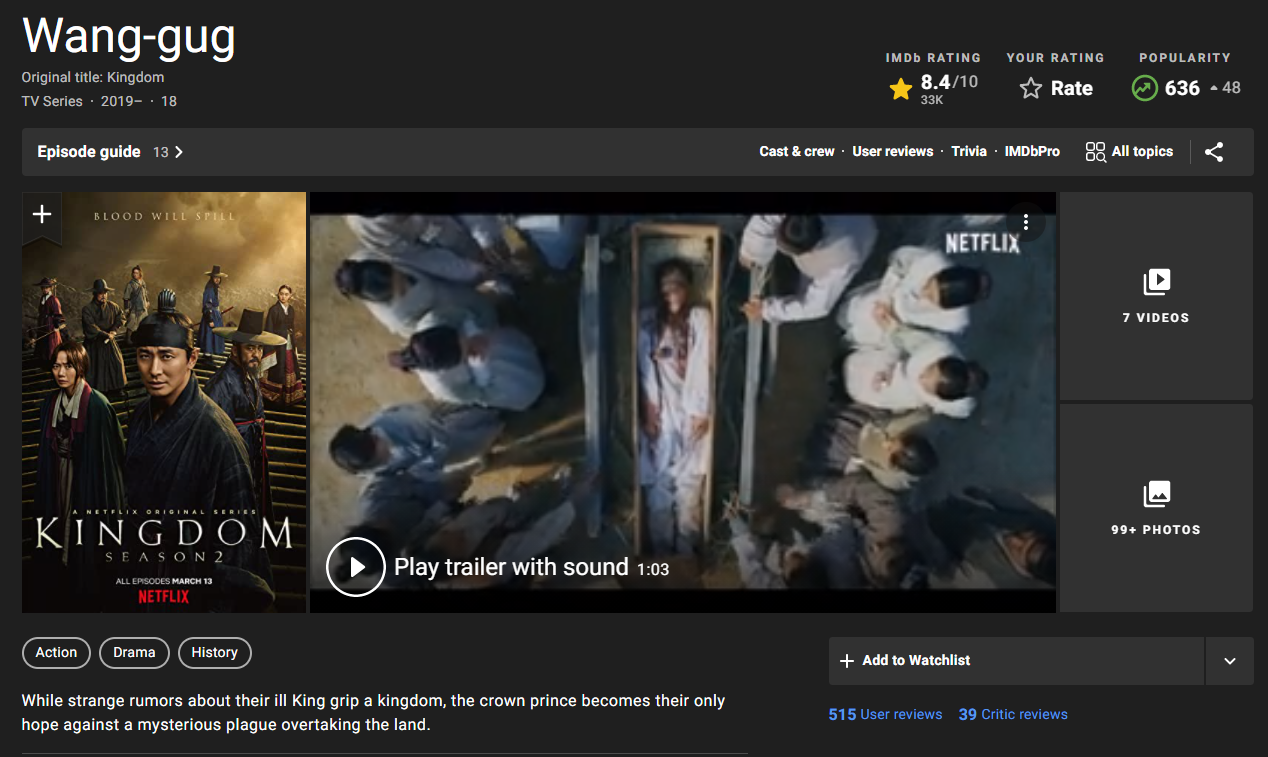The image size is (1268, 757).
Task: Click the trailer duration 1:03
Action: tap(653, 569)
